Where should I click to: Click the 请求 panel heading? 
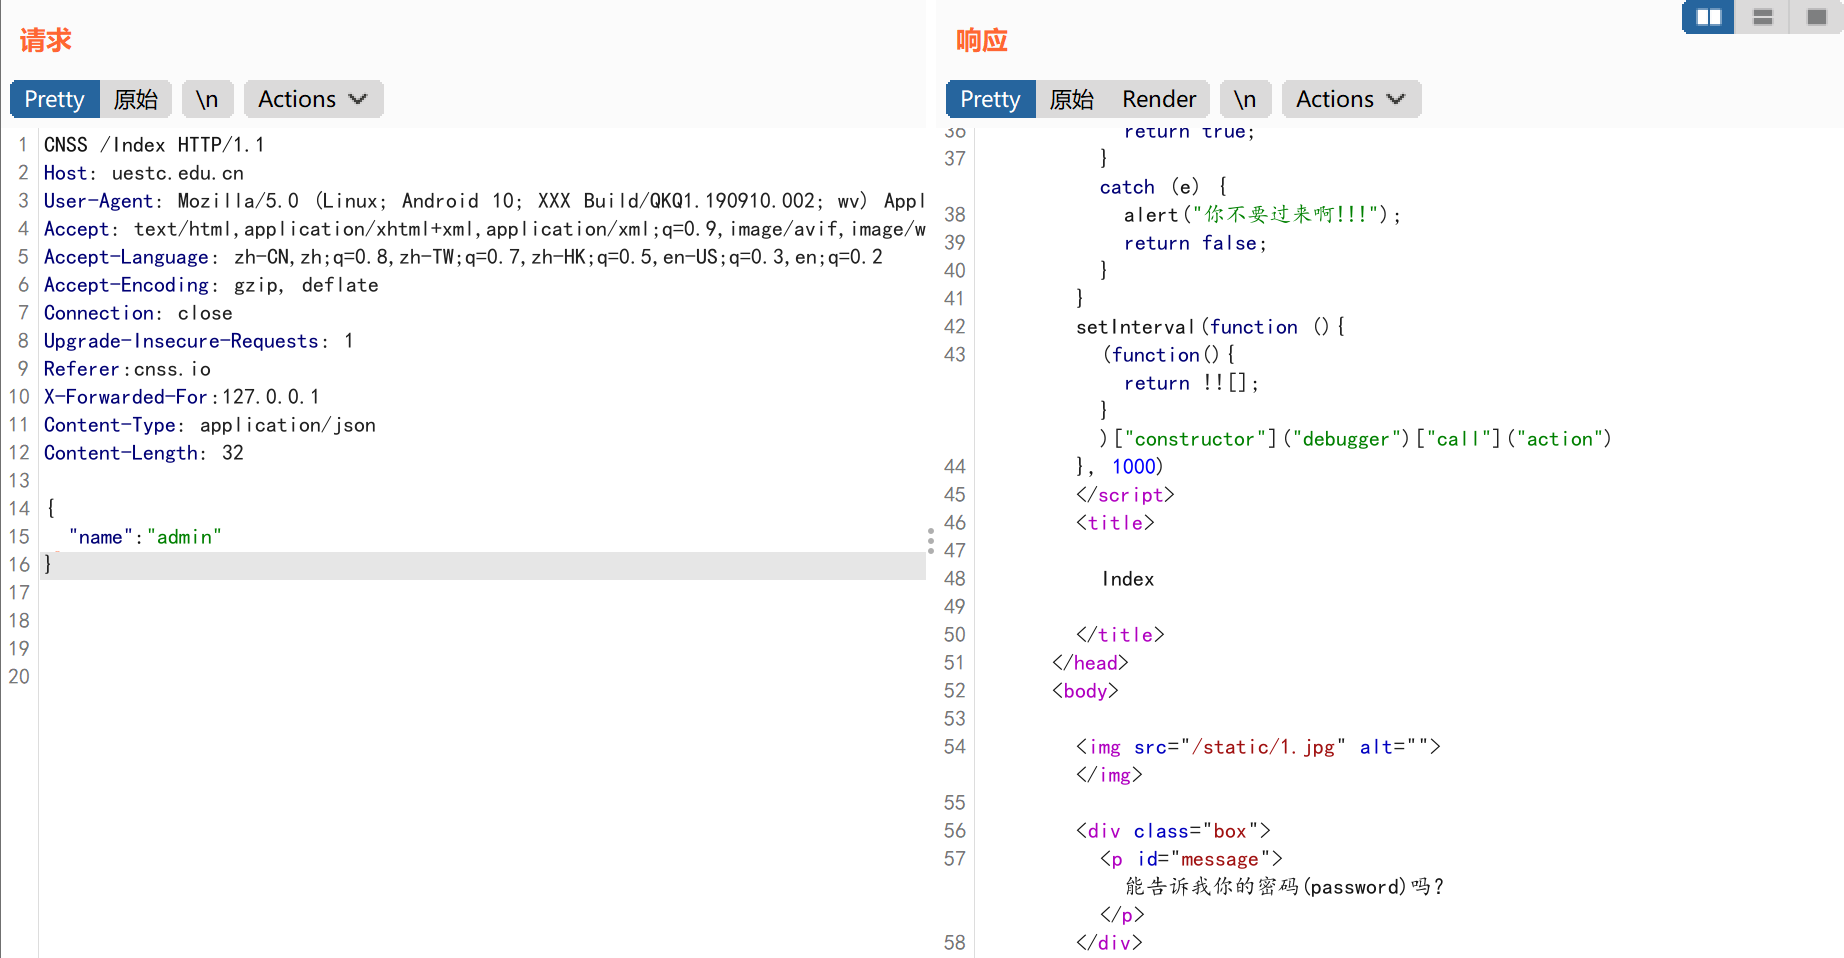(x=46, y=40)
